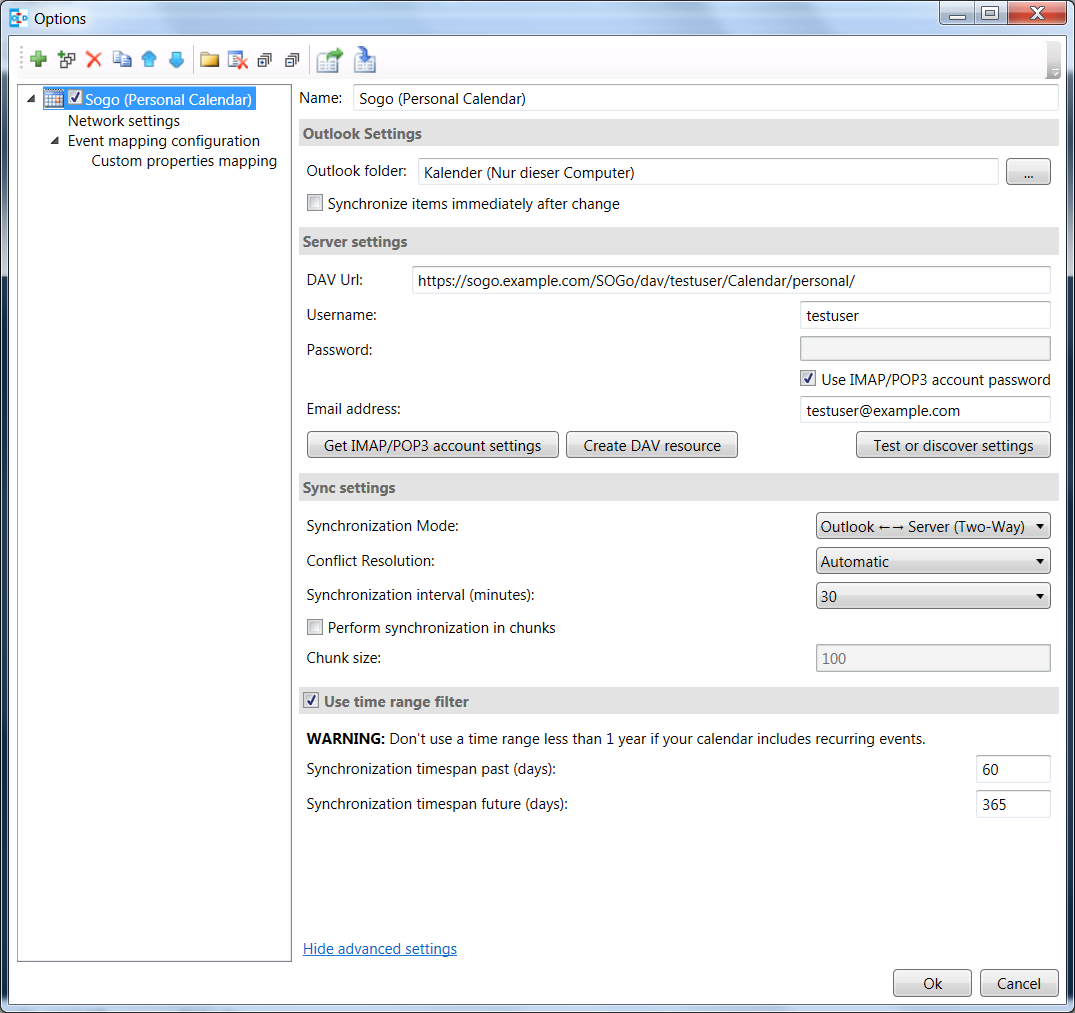1075x1013 pixels.
Task: Add multiple profiles icon in toolbar
Action: [67, 60]
